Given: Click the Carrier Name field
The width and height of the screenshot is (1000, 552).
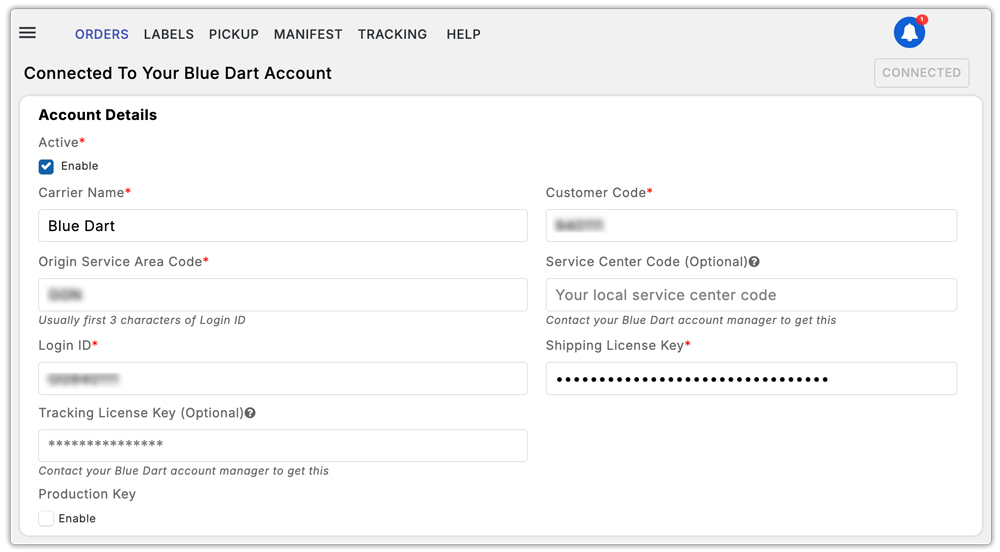Looking at the screenshot, I should click(283, 226).
